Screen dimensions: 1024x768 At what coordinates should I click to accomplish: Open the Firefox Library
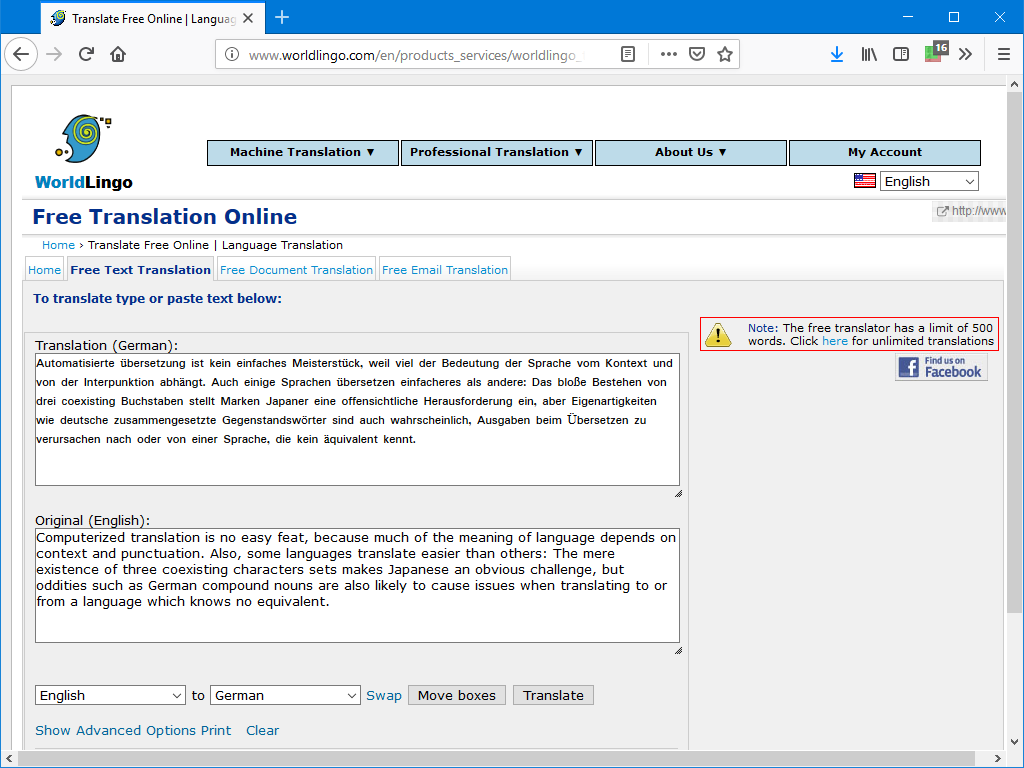869,54
